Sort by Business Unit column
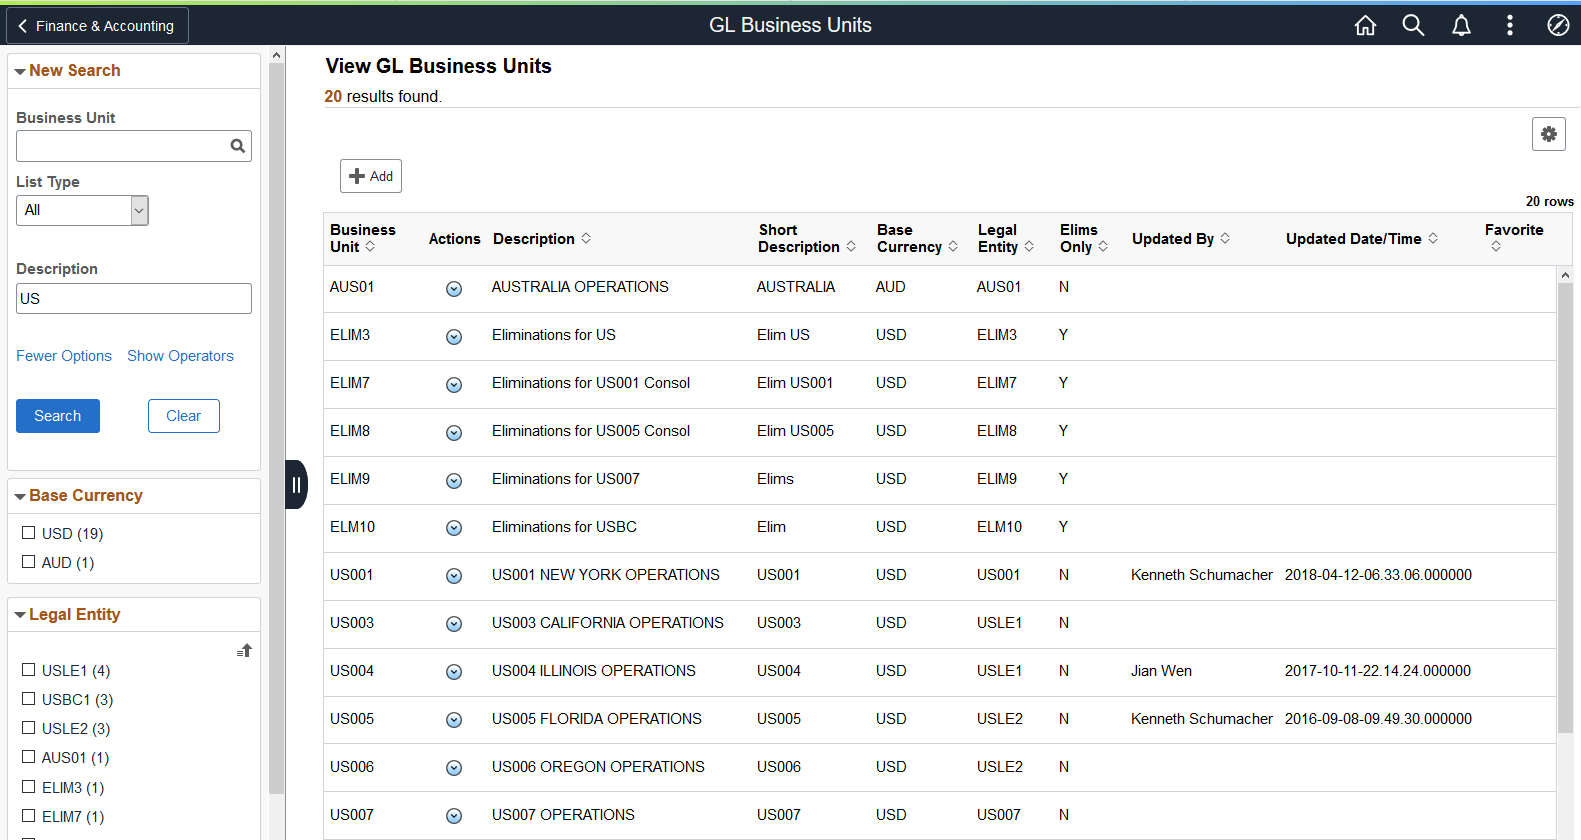The height and width of the screenshot is (840, 1581). click(x=370, y=247)
